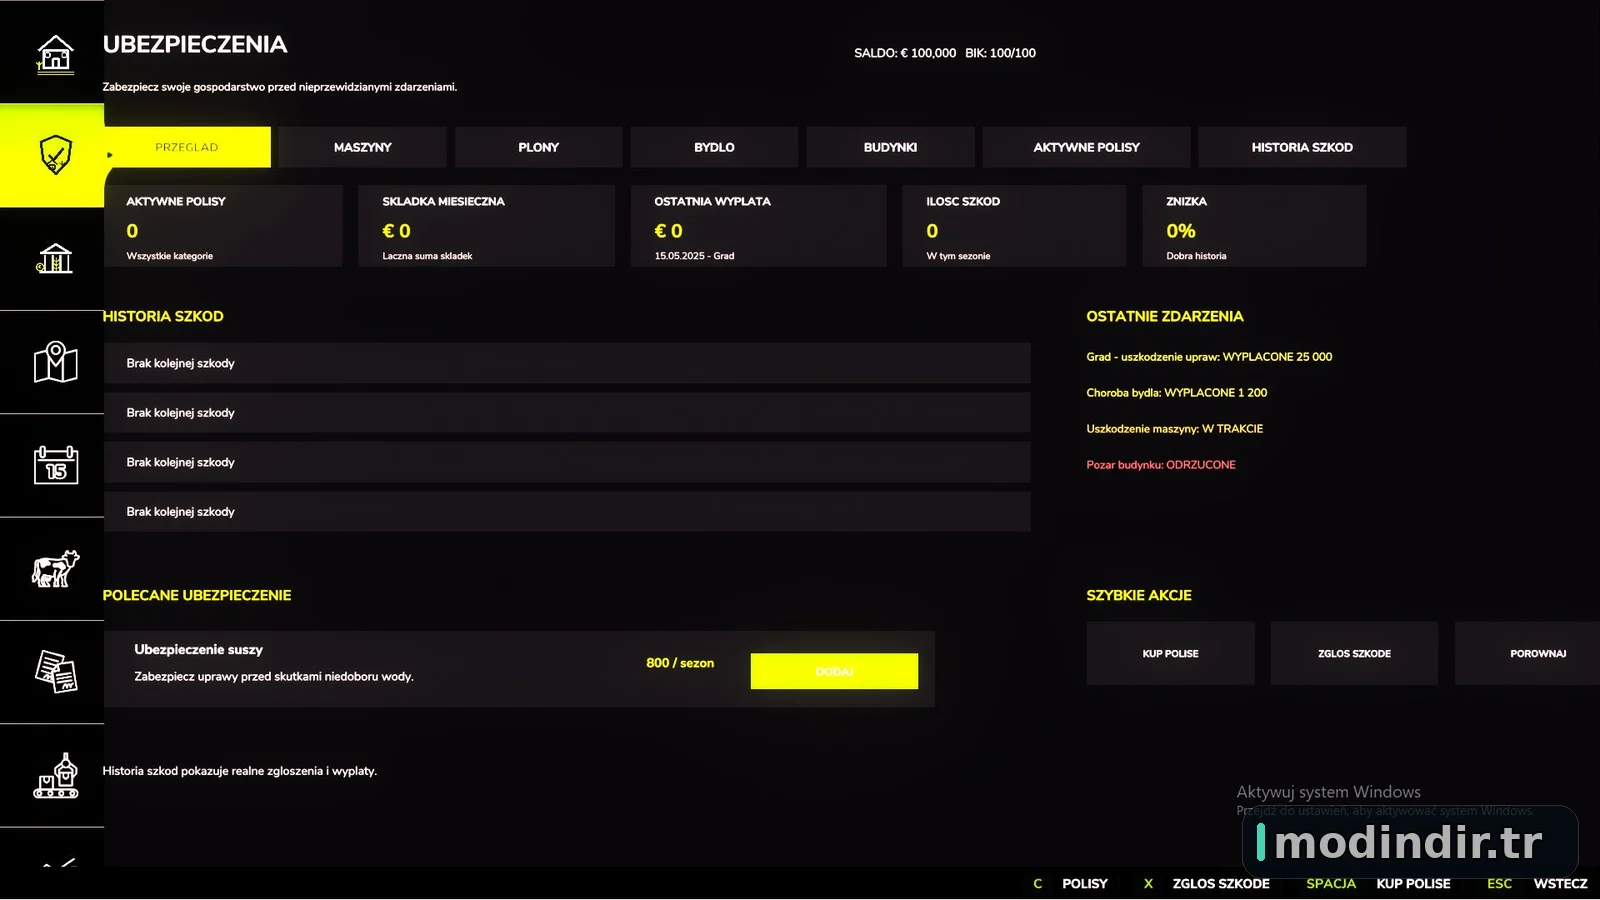The width and height of the screenshot is (1600, 900).
Task: Click the ZGLOS SZKODE quick action button
Action: (x=1355, y=653)
